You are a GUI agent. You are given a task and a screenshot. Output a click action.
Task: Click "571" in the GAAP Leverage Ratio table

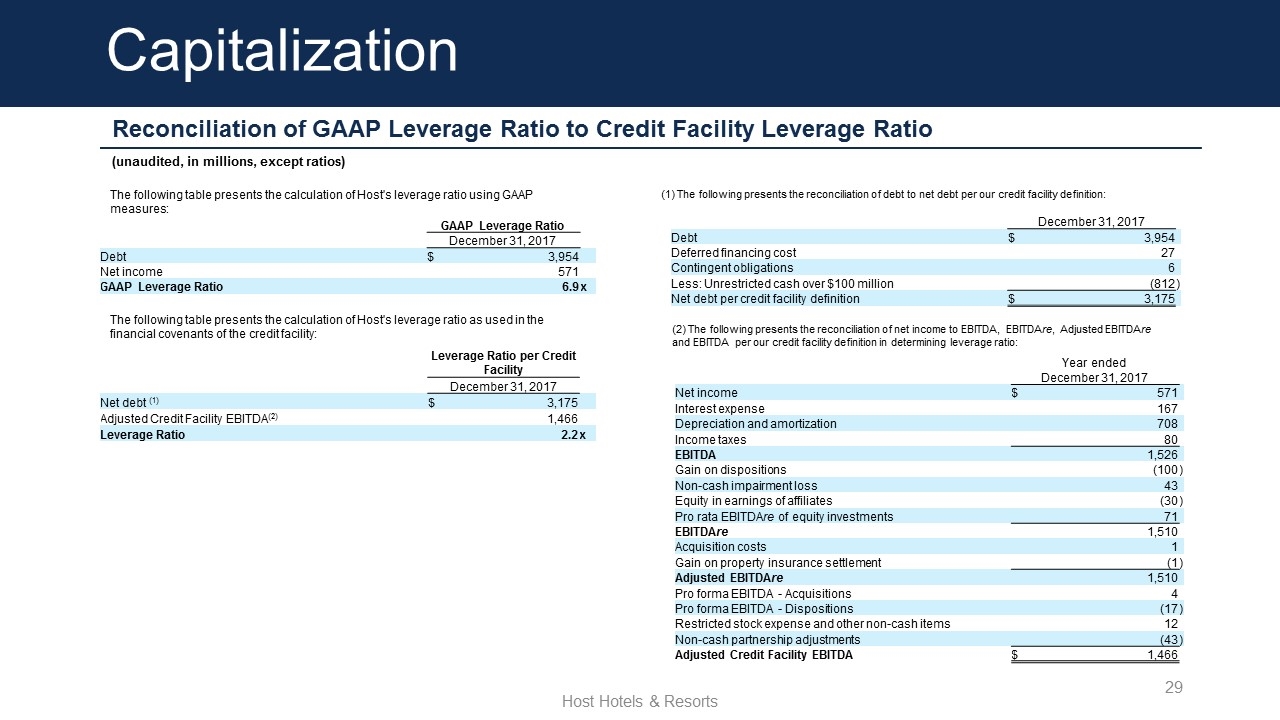pos(569,271)
